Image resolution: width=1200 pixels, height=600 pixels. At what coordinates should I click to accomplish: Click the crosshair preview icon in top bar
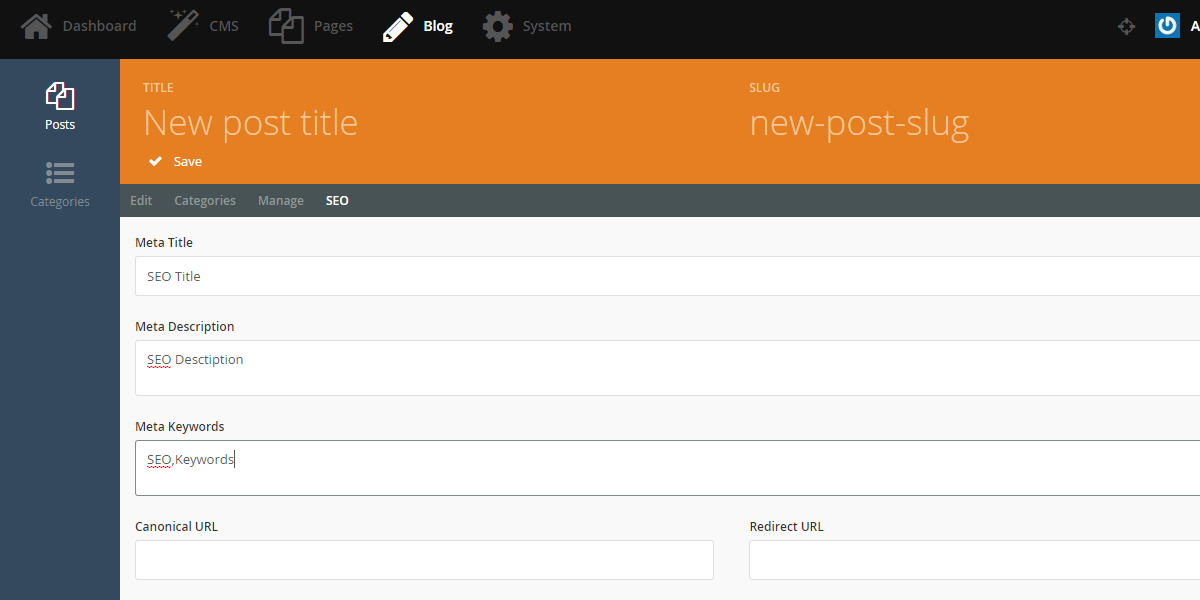click(x=1126, y=27)
